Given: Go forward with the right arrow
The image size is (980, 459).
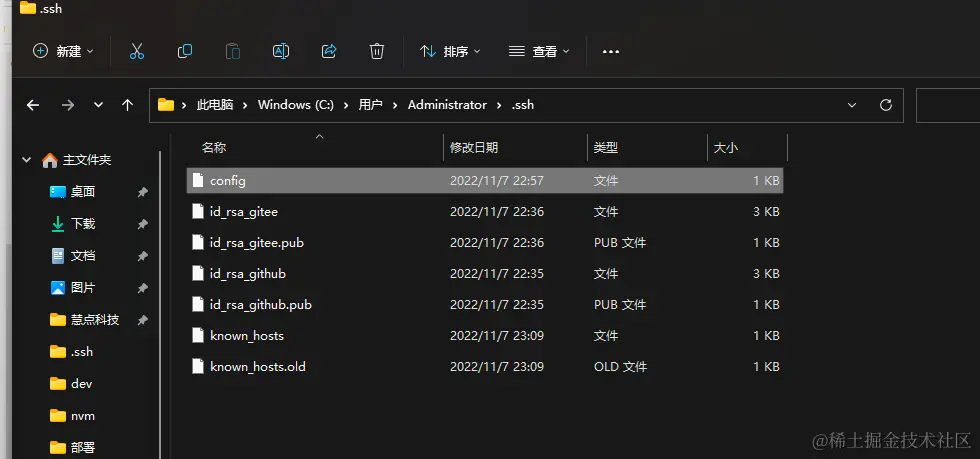Looking at the screenshot, I should 68,105.
